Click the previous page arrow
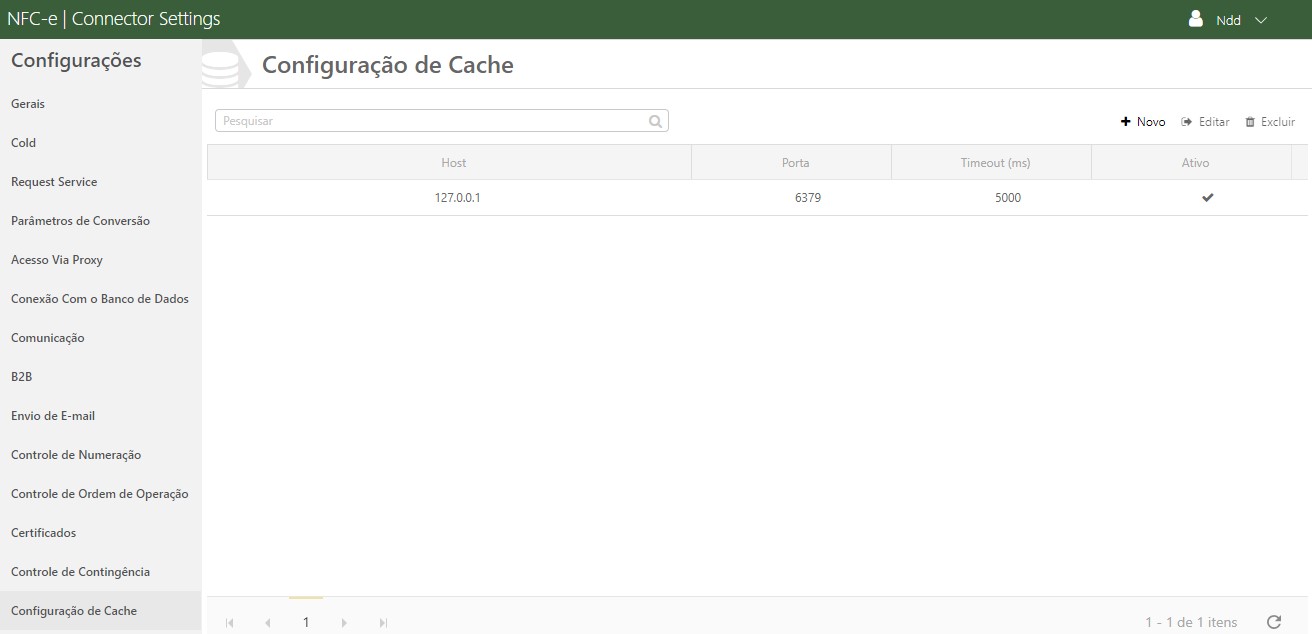The width and height of the screenshot is (1312, 634). (268, 622)
